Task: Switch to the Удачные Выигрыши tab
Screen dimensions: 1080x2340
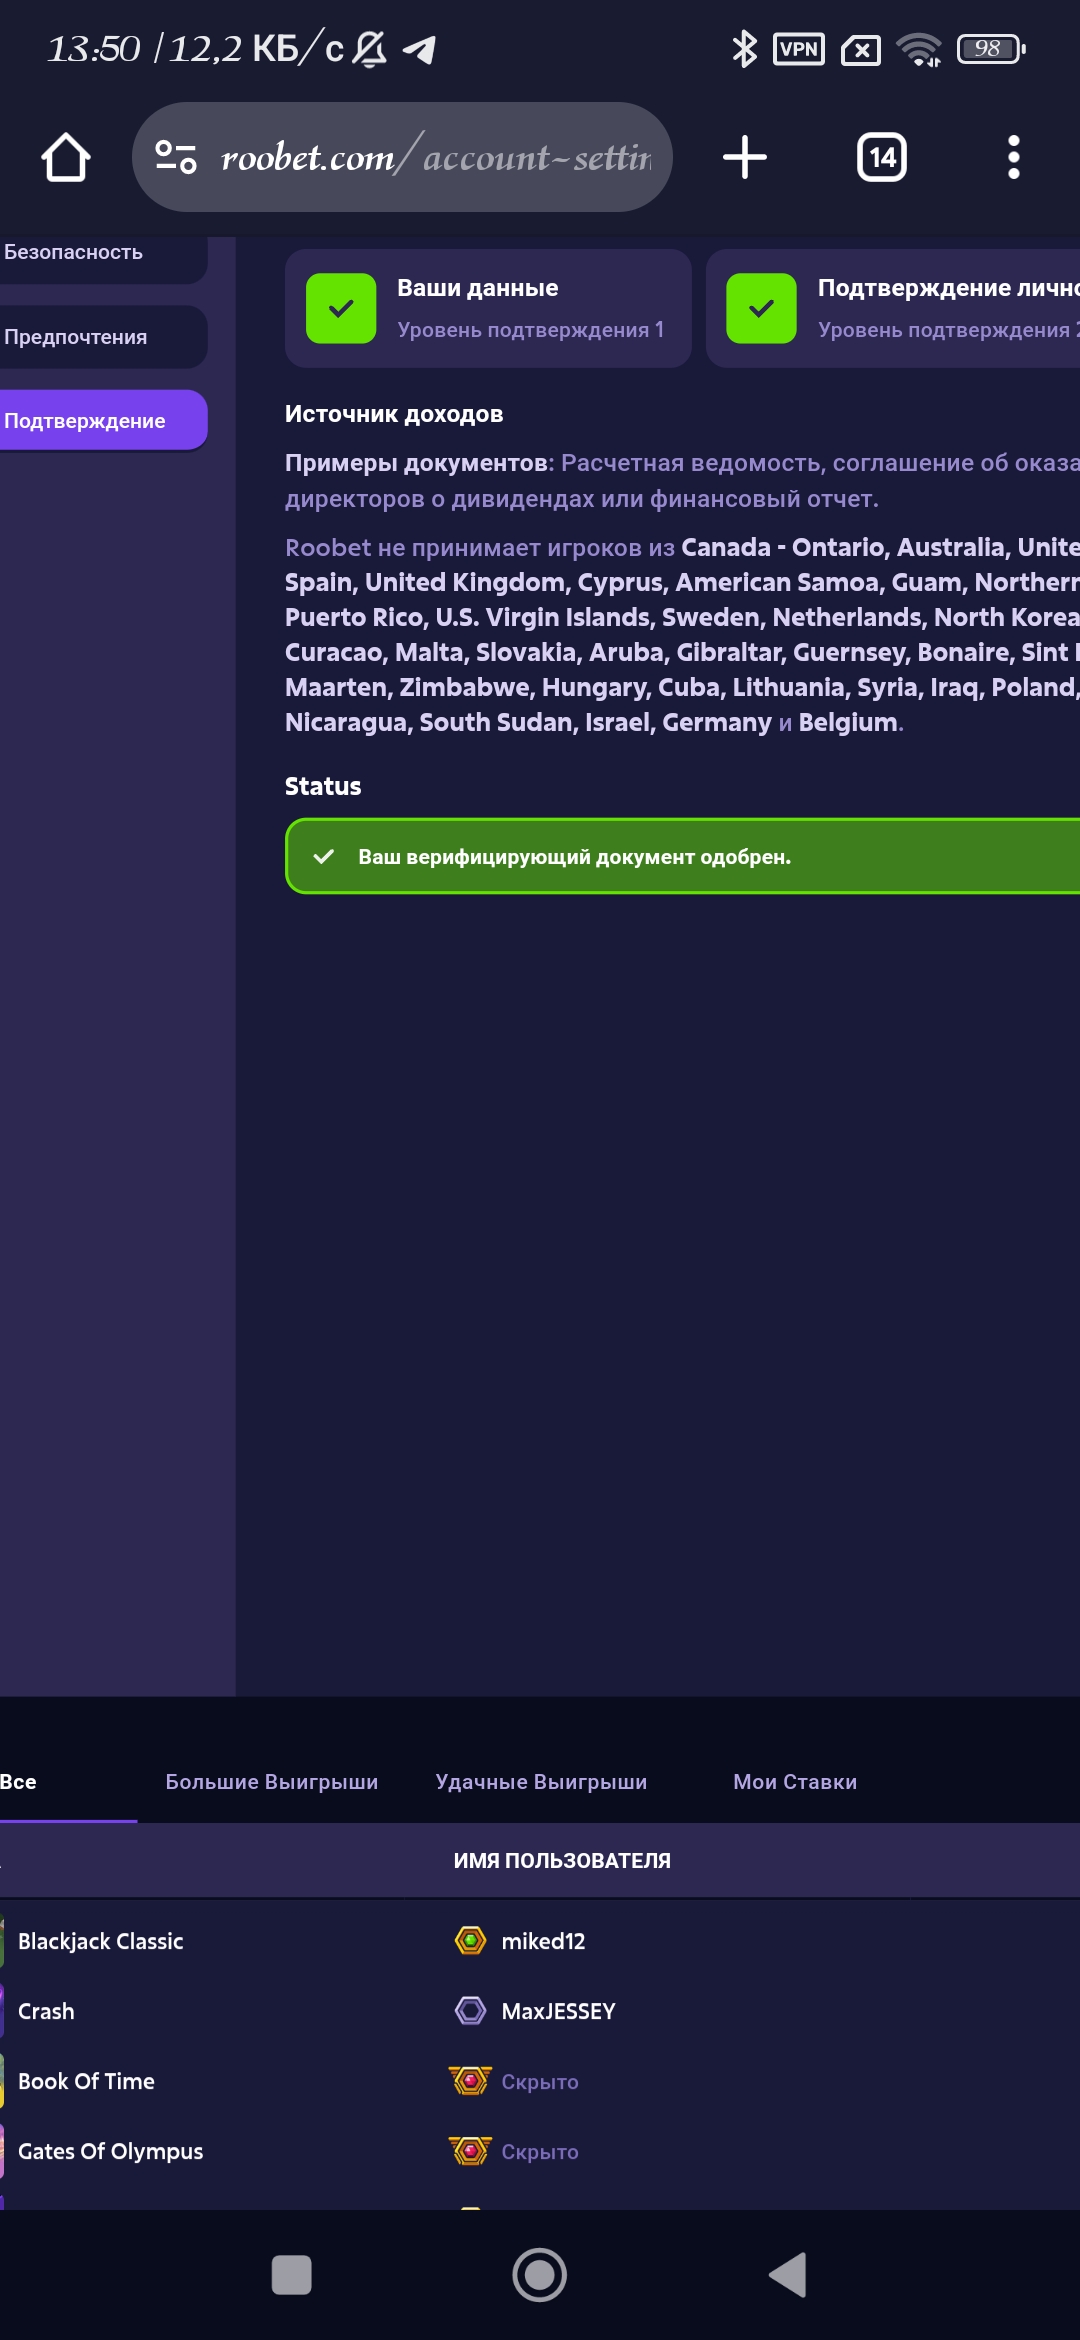Action: pos(541,1782)
